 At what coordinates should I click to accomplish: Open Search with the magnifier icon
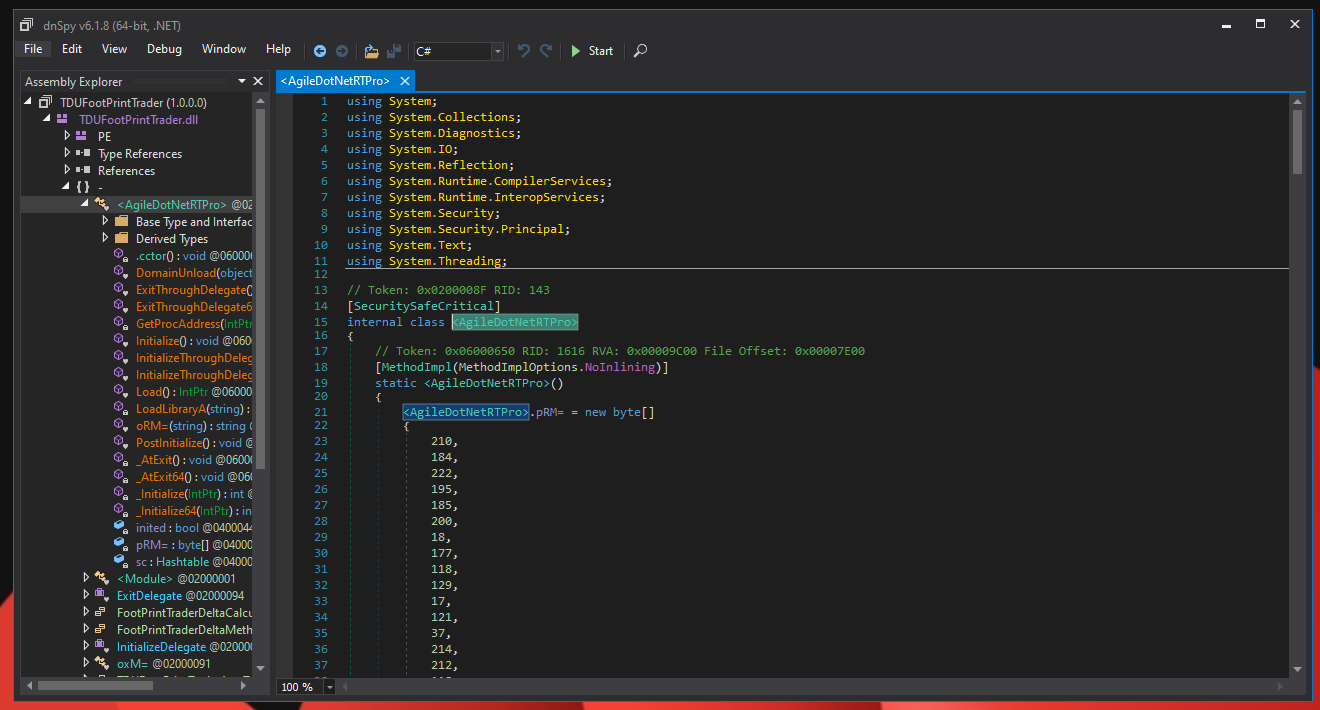(x=641, y=51)
